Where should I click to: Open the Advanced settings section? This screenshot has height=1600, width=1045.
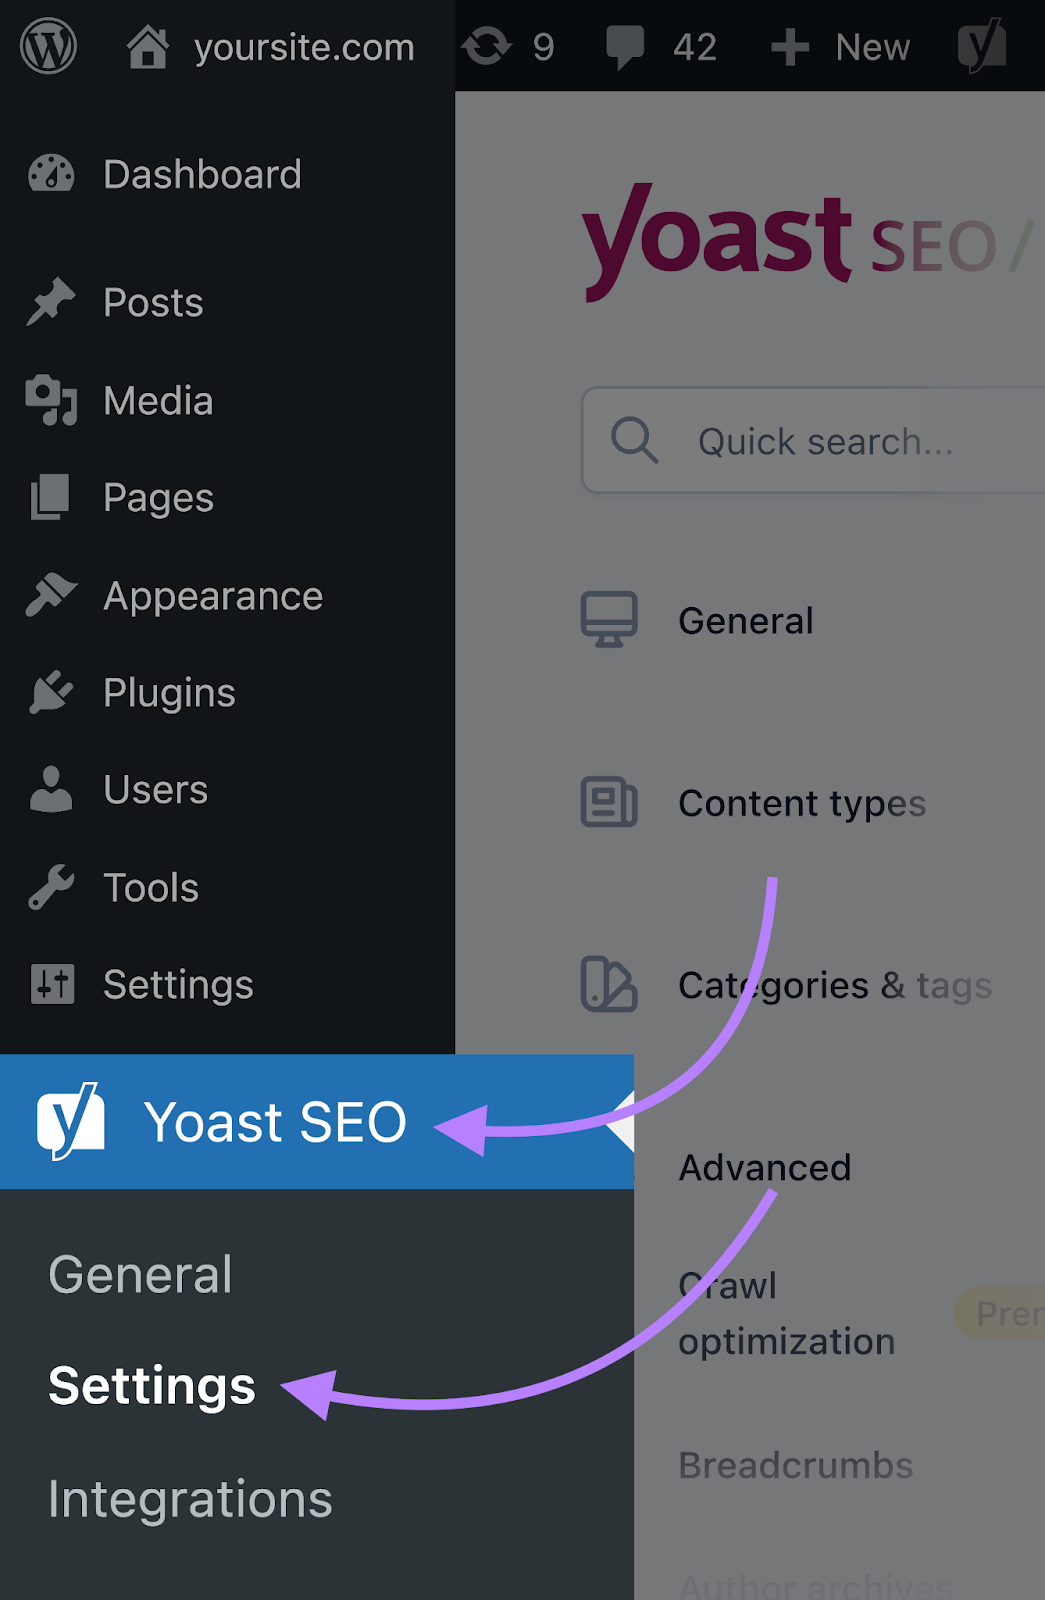[764, 1166]
